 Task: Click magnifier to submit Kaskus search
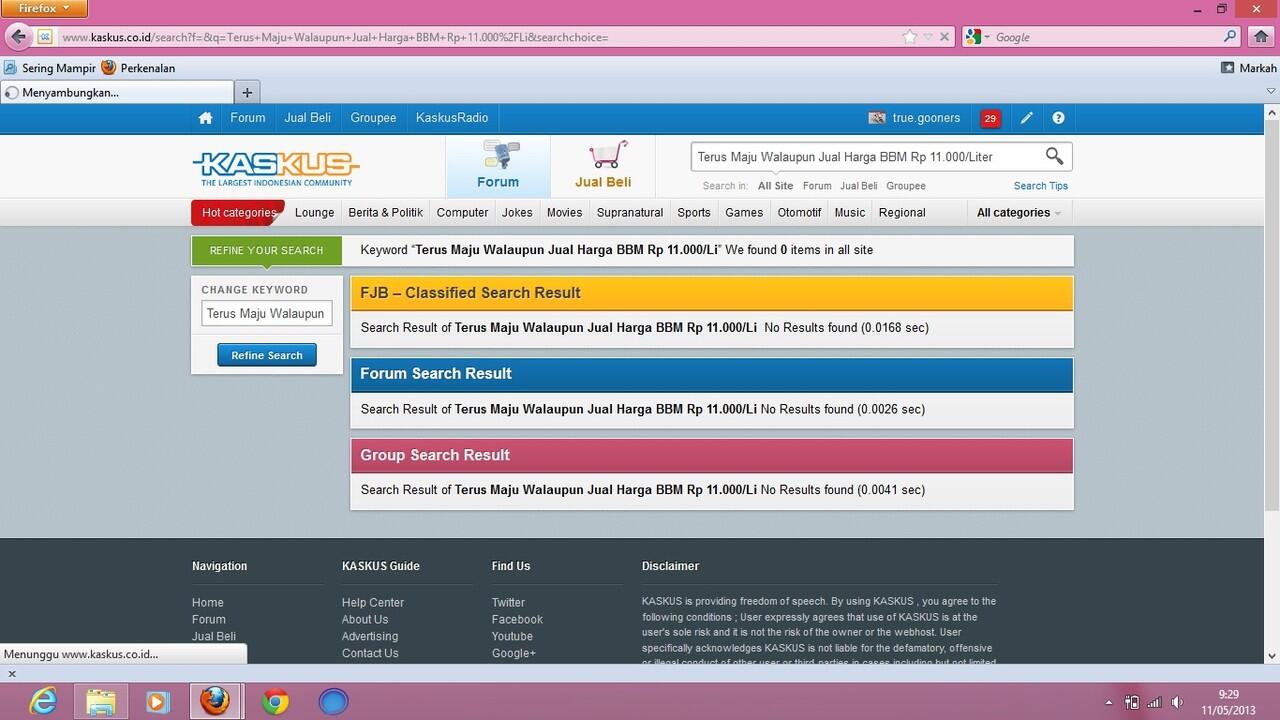pyautogui.click(x=1054, y=156)
